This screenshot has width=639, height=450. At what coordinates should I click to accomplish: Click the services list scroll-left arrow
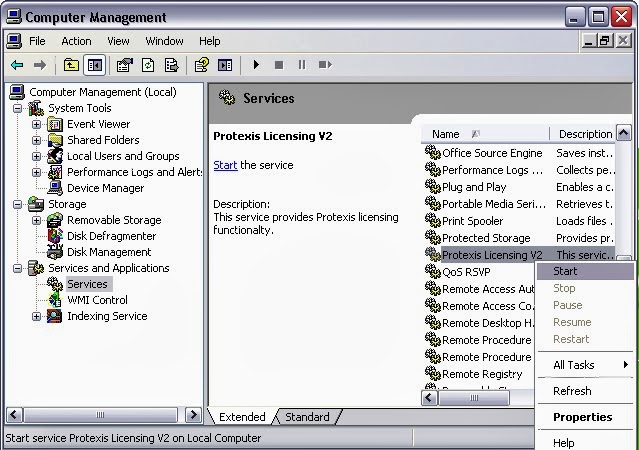tap(429, 397)
